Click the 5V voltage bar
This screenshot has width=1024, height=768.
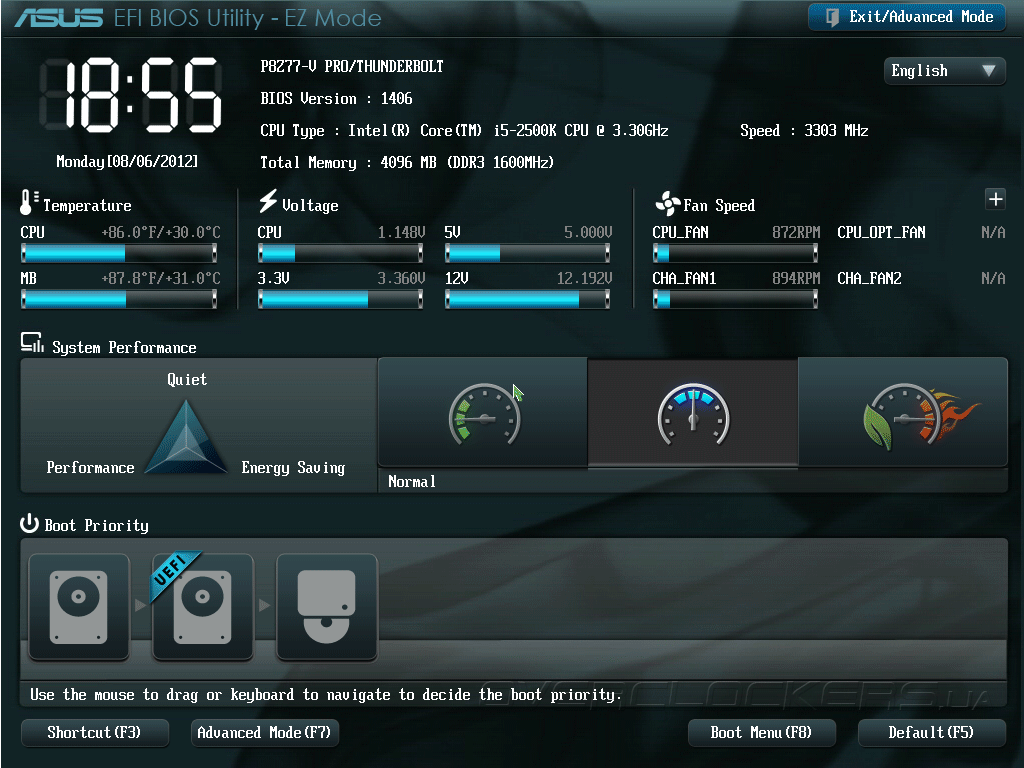click(528, 253)
